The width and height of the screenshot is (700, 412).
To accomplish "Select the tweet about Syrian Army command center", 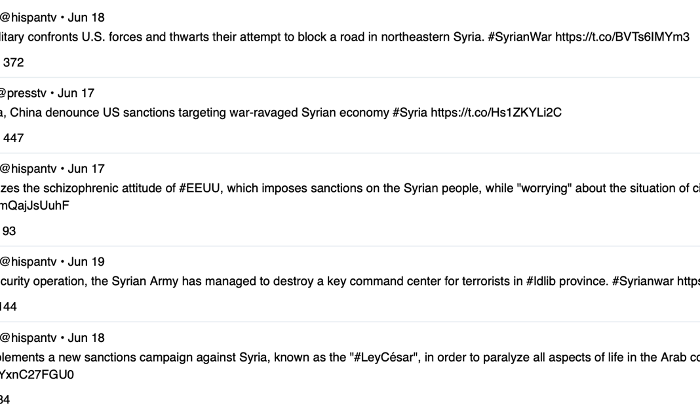I will pos(350,284).
